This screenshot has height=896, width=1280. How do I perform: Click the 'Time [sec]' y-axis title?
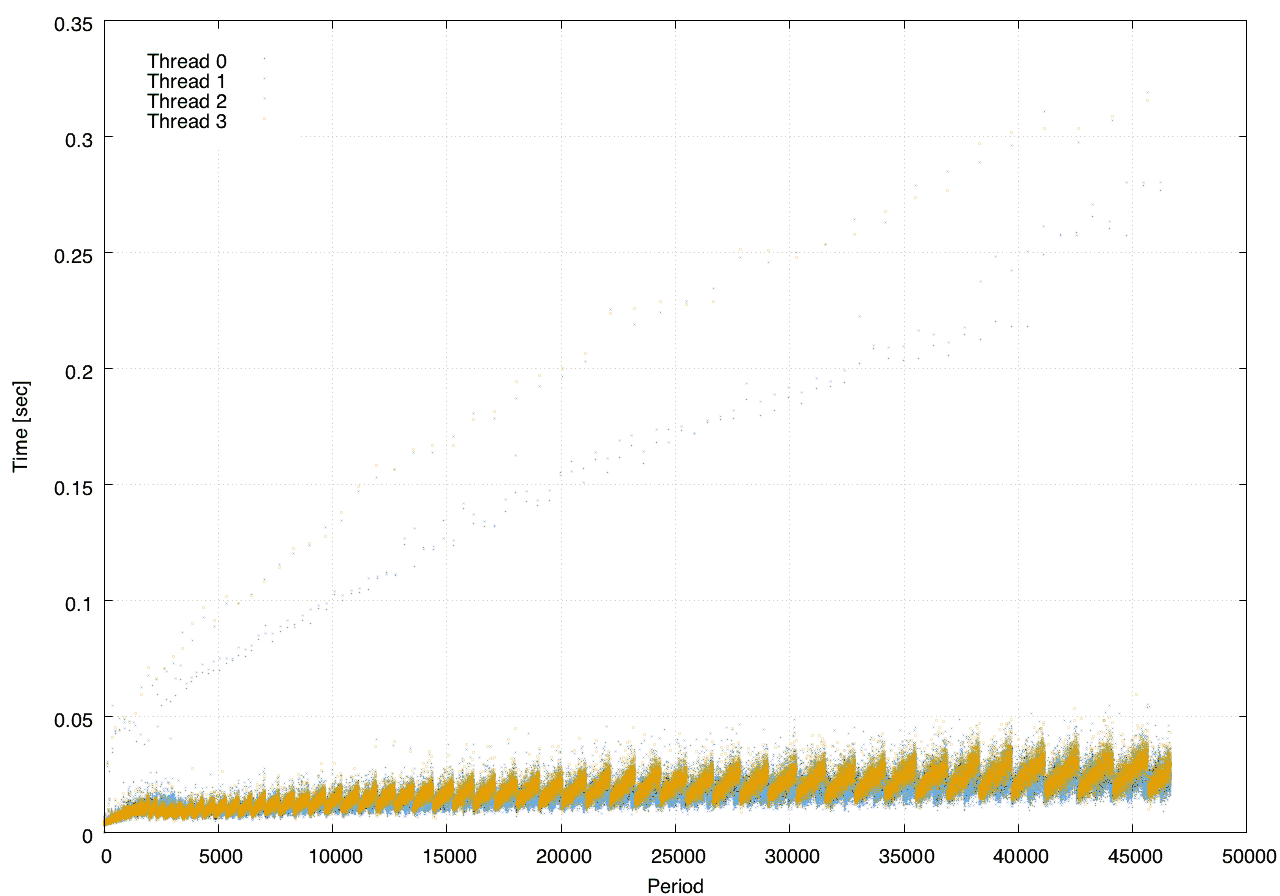[20, 425]
